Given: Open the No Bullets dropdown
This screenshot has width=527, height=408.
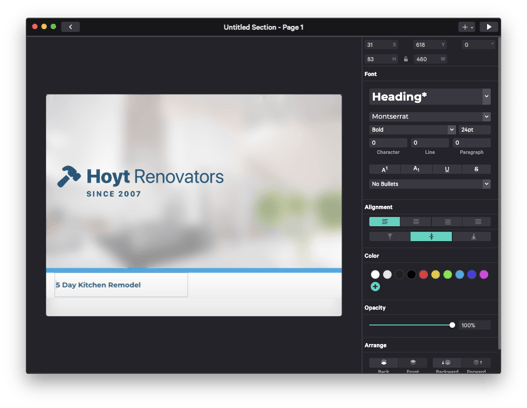Looking at the screenshot, I should click(x=430, y=184).
